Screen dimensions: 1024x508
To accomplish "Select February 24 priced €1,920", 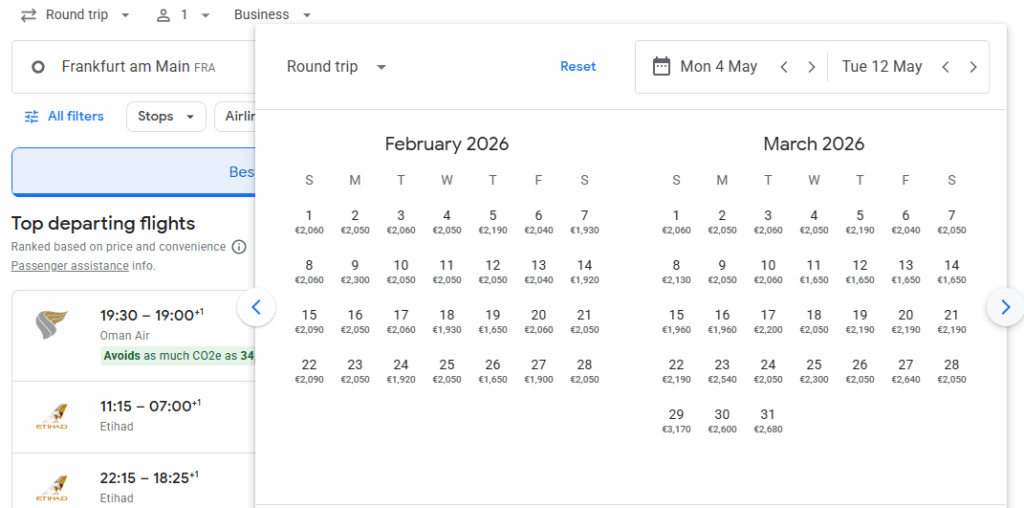I will click(401, 371).
